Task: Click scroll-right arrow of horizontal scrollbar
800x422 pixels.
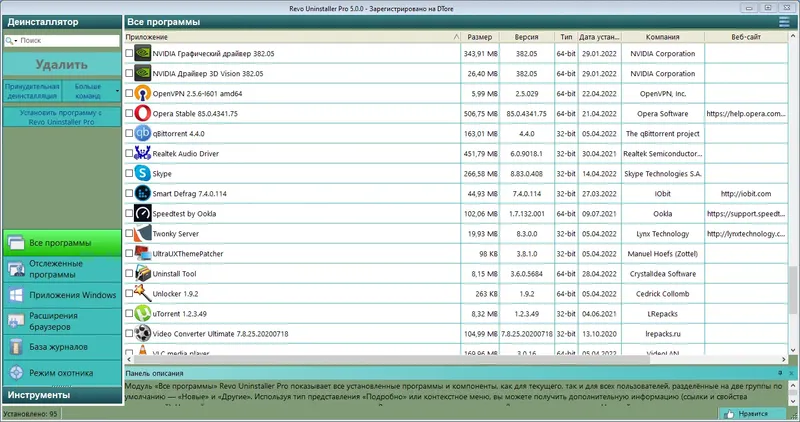Action: tap(784, 359)
